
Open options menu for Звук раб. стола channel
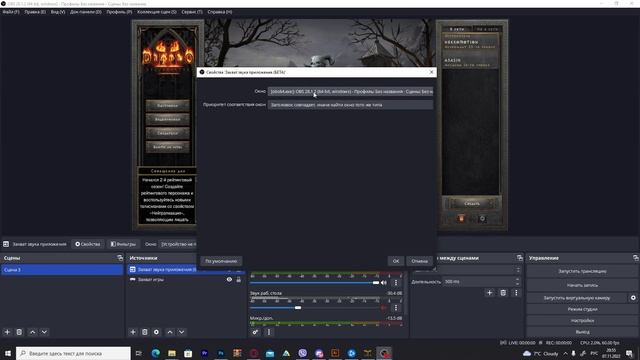(x=396, y=308)
